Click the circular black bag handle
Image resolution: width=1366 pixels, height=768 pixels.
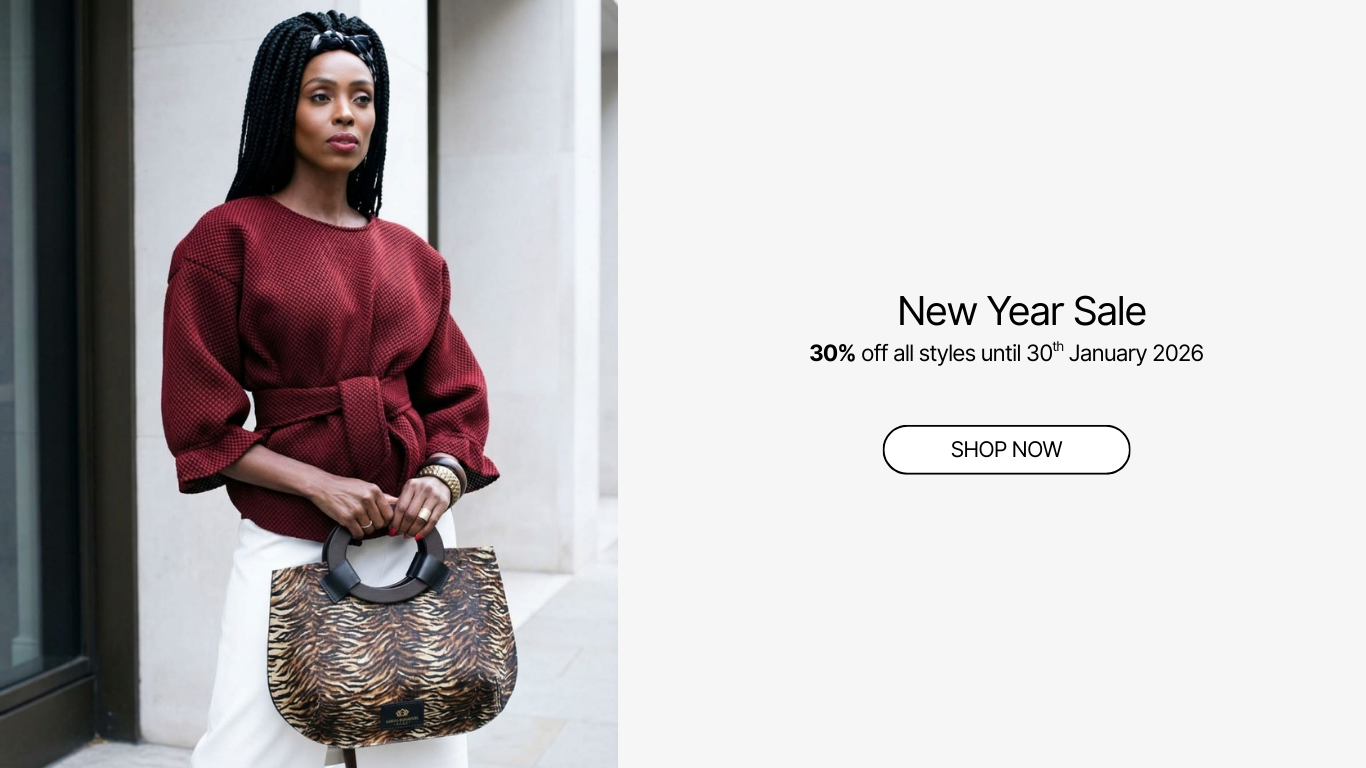click(x=384, y=565)
